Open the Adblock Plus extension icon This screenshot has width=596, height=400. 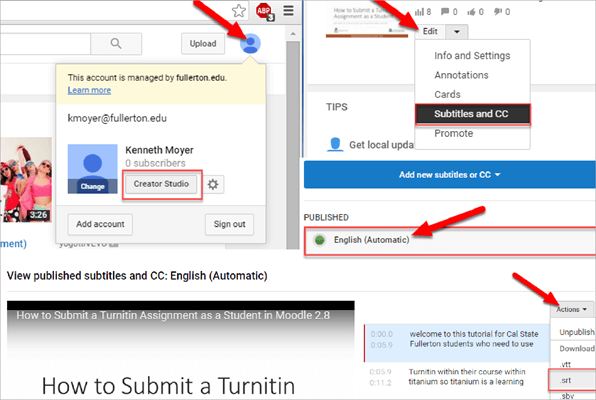click(x=264, y=11)
